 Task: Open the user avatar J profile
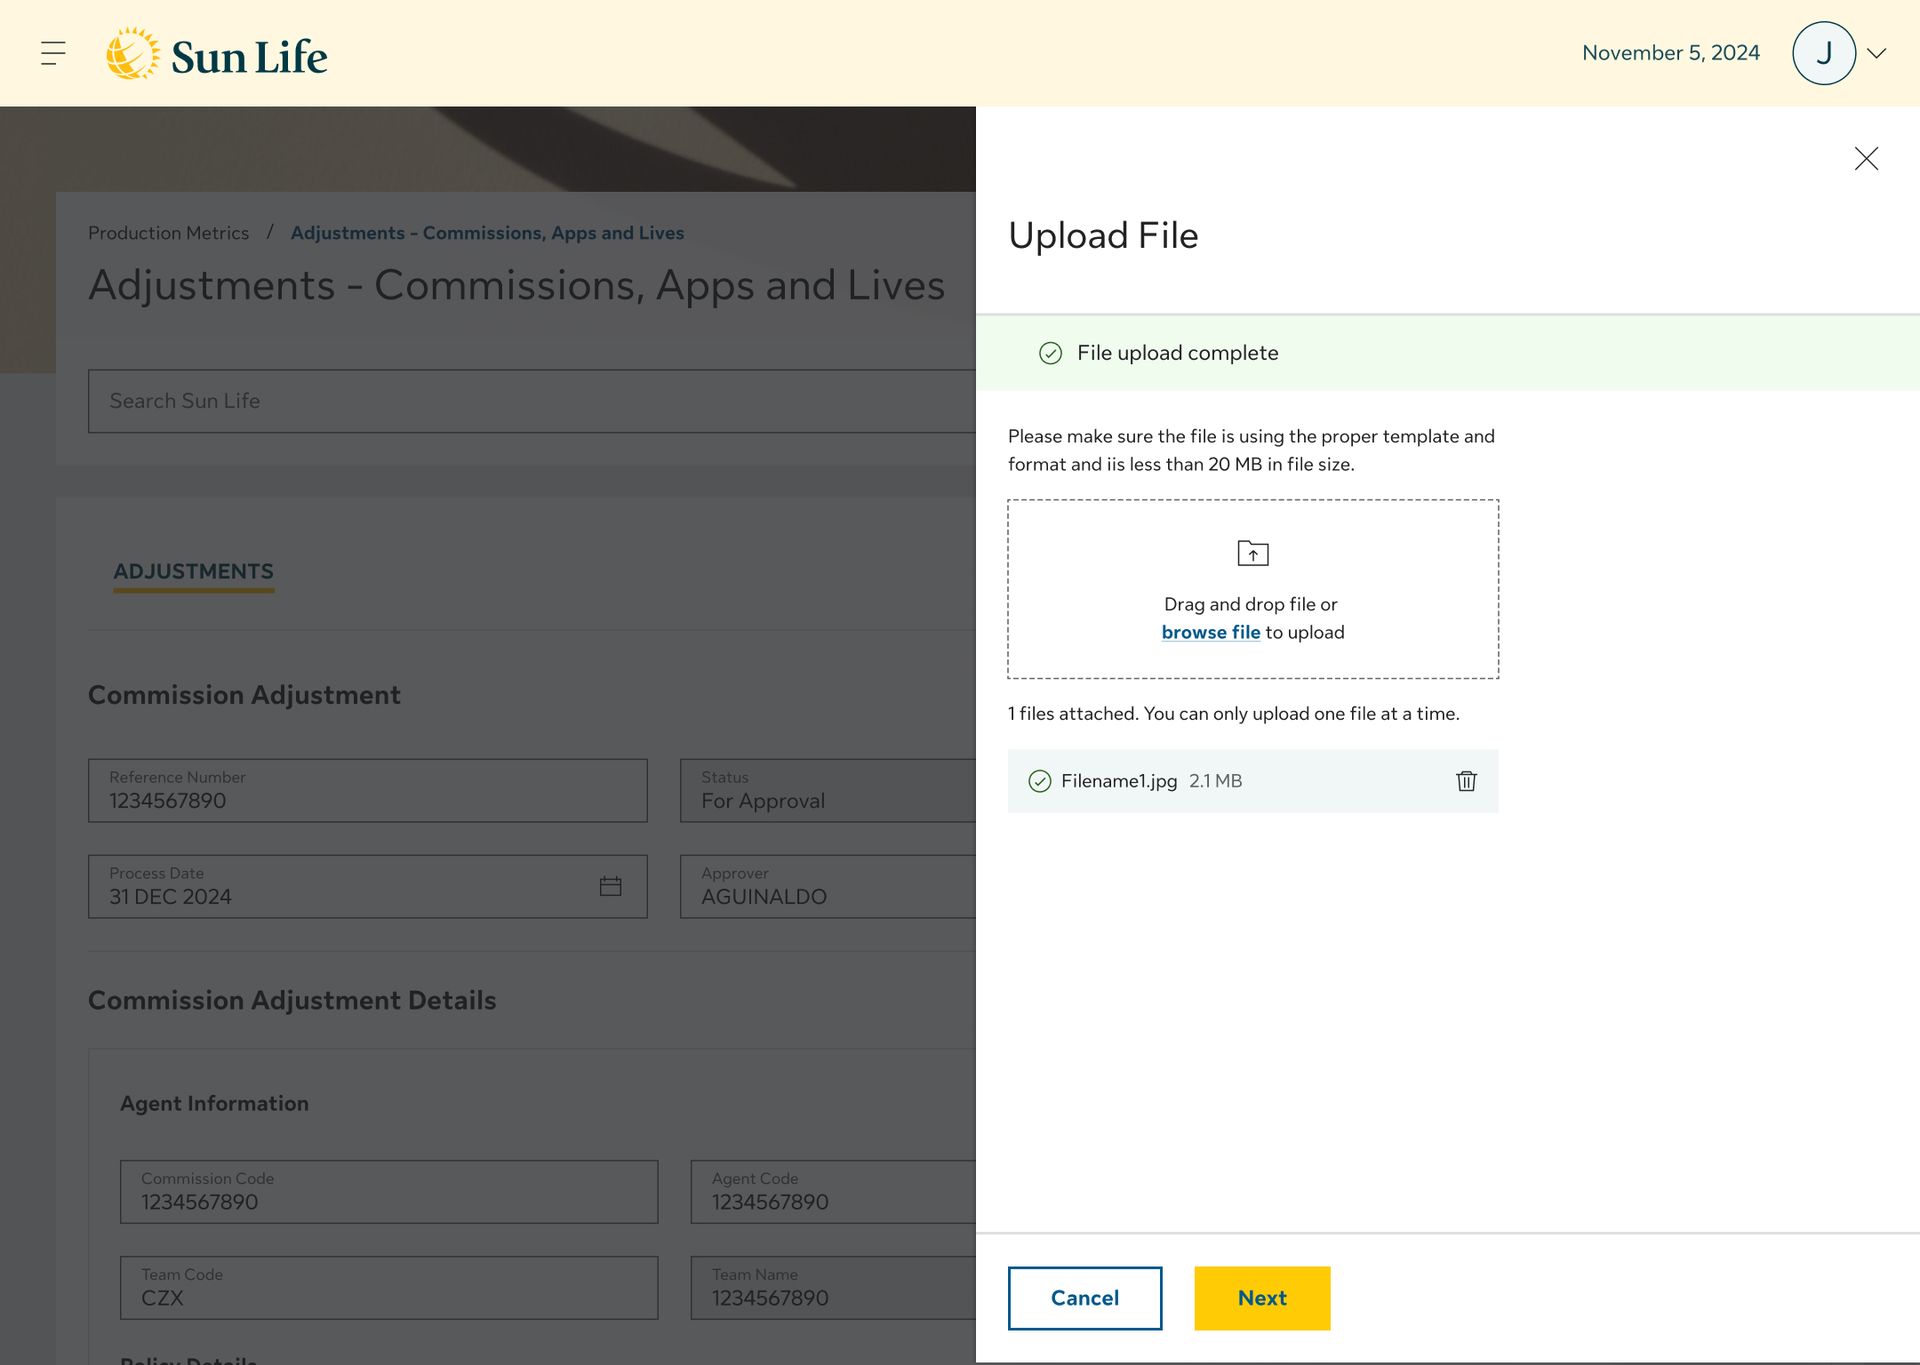pos(1824,53)
